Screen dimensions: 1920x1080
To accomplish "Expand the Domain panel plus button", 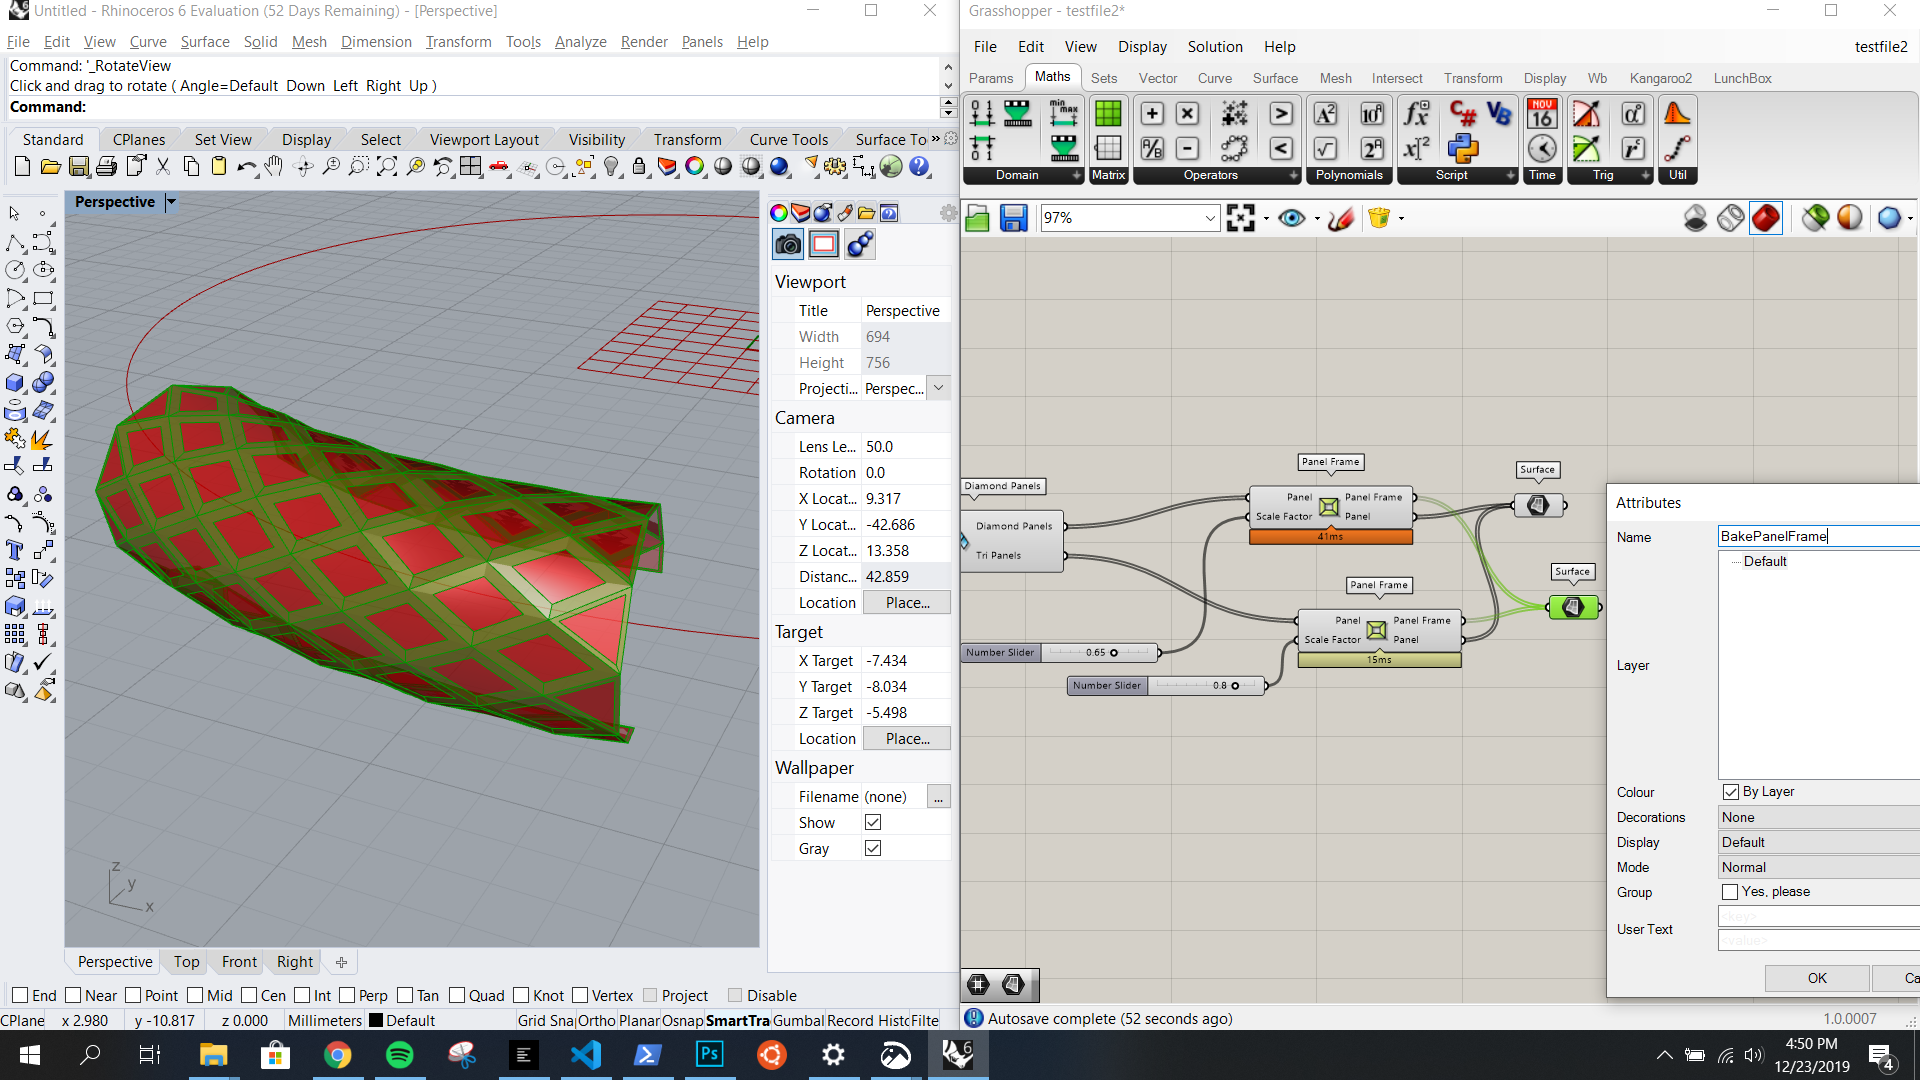I will coord(1077,175).
